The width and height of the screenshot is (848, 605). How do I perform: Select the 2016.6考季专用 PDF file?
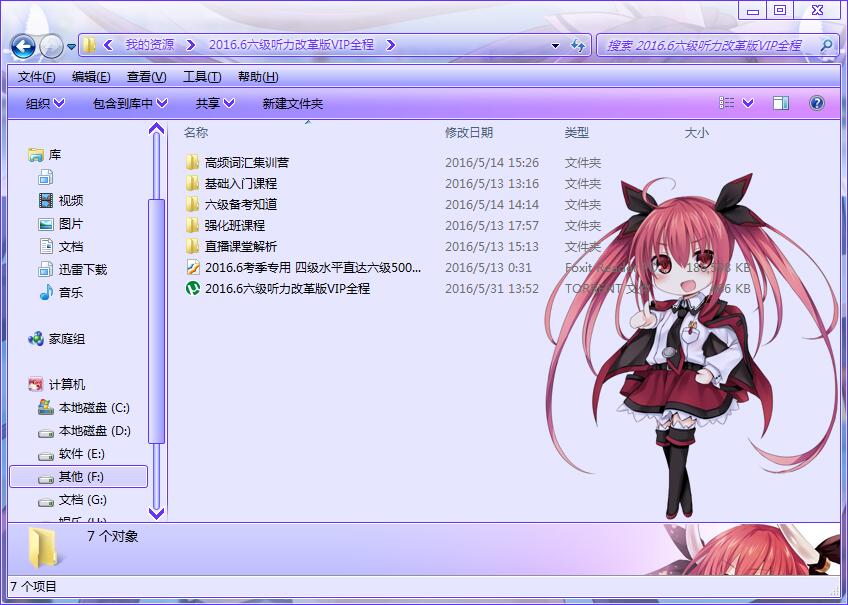(312, 267)
